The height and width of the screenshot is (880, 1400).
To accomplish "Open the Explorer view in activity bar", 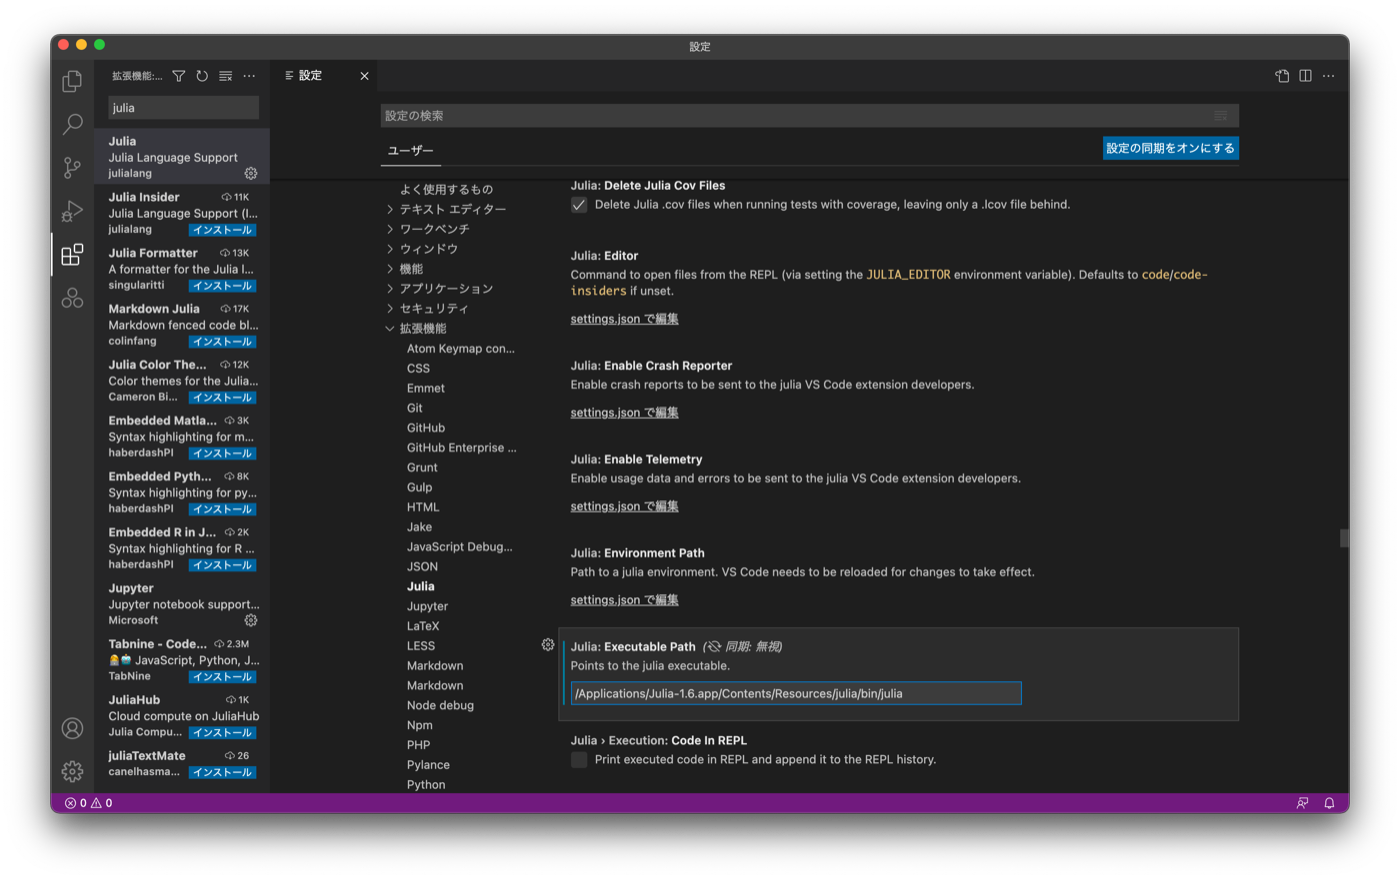I will [72, 80].
